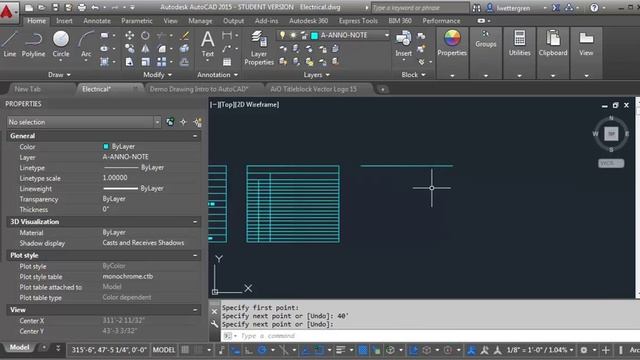
Task: Open the Utilities calculator panel
Action: 520,43
